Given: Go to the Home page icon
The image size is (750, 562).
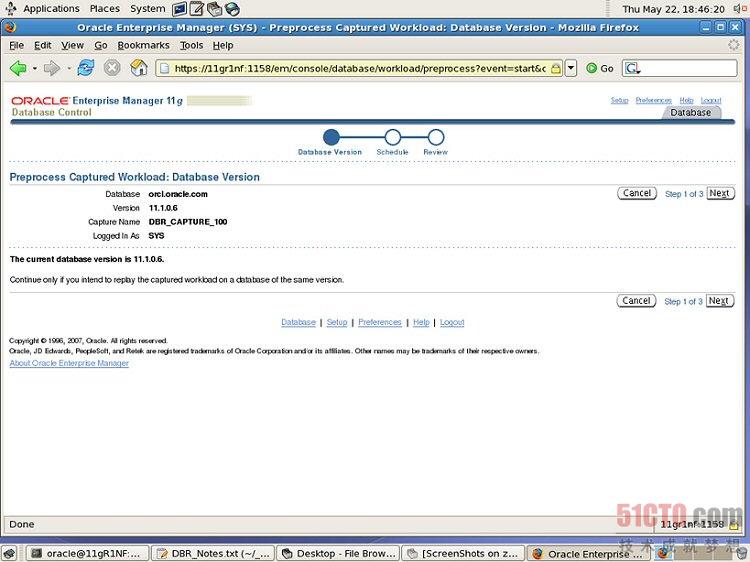Looking at the screenshot, I should click(x=139, y=68).
